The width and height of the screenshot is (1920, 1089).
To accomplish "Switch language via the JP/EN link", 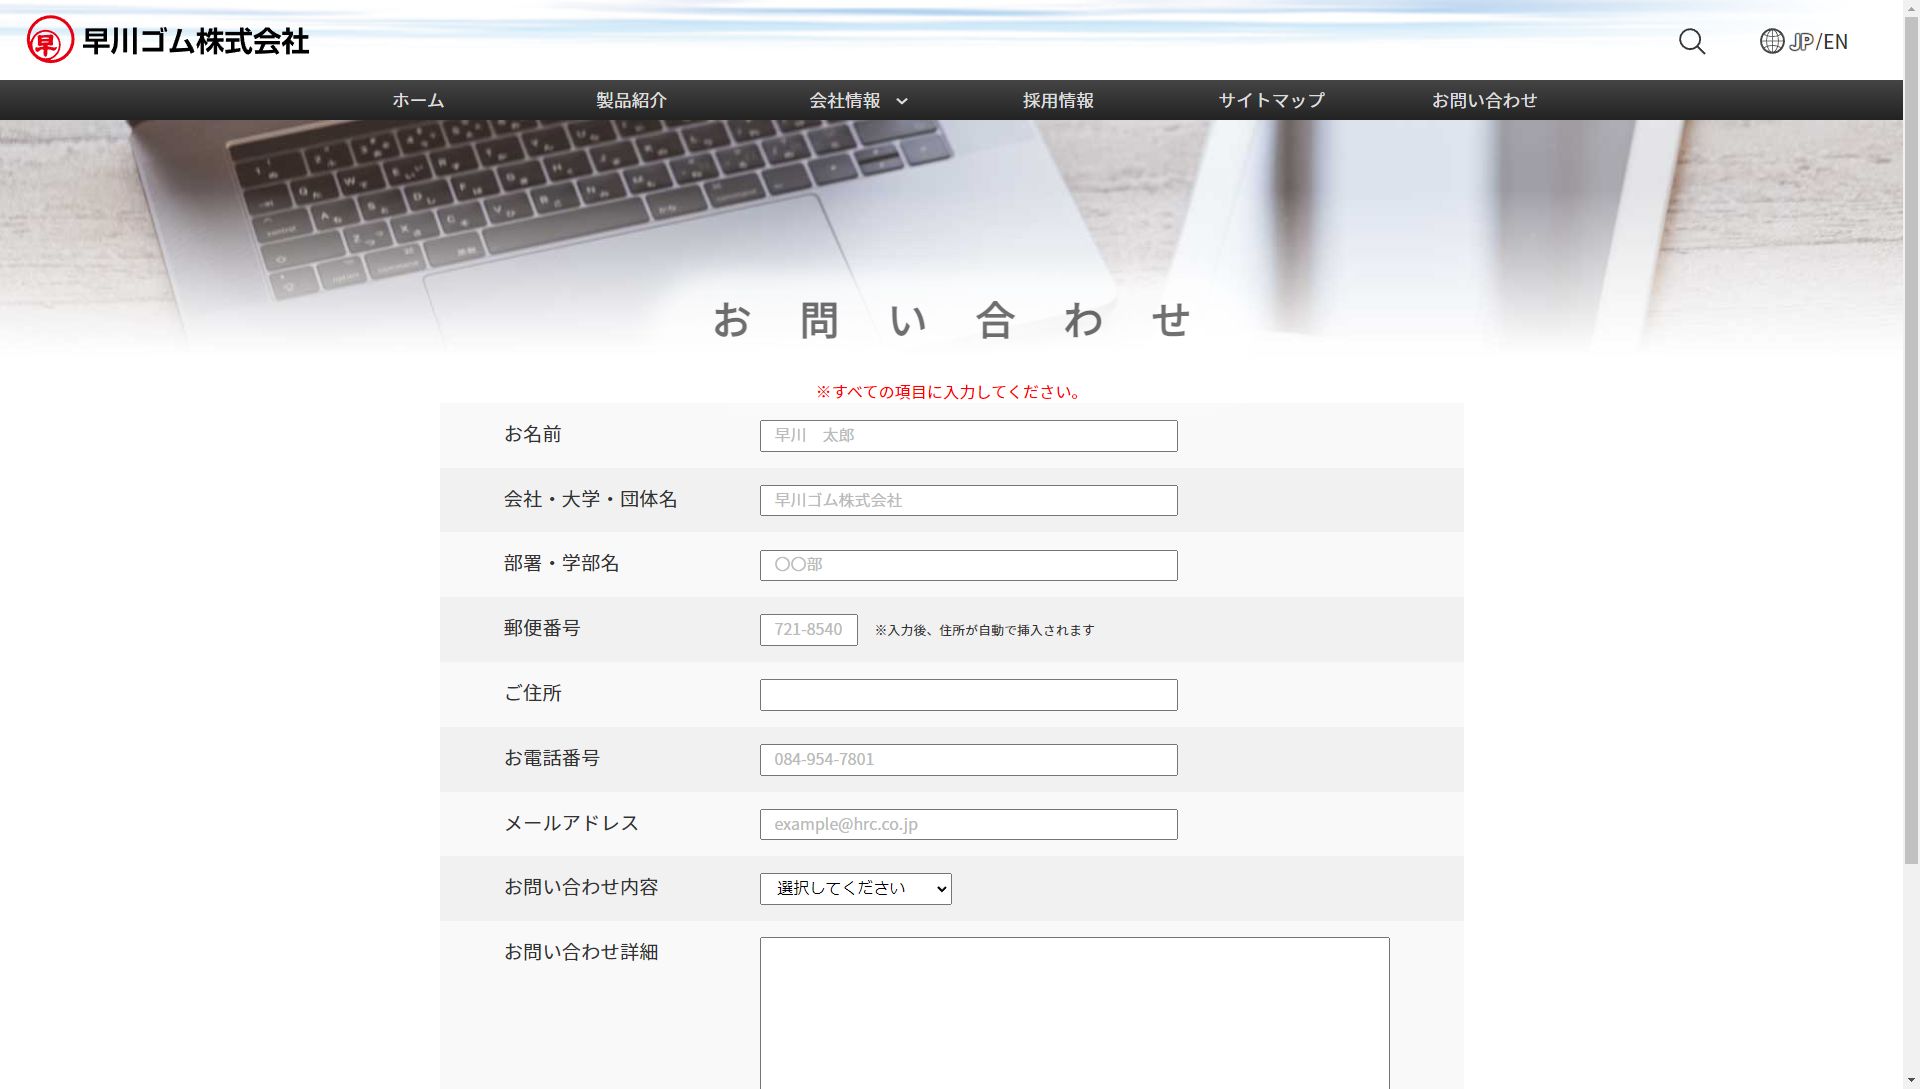I will tap(1819, 41).
